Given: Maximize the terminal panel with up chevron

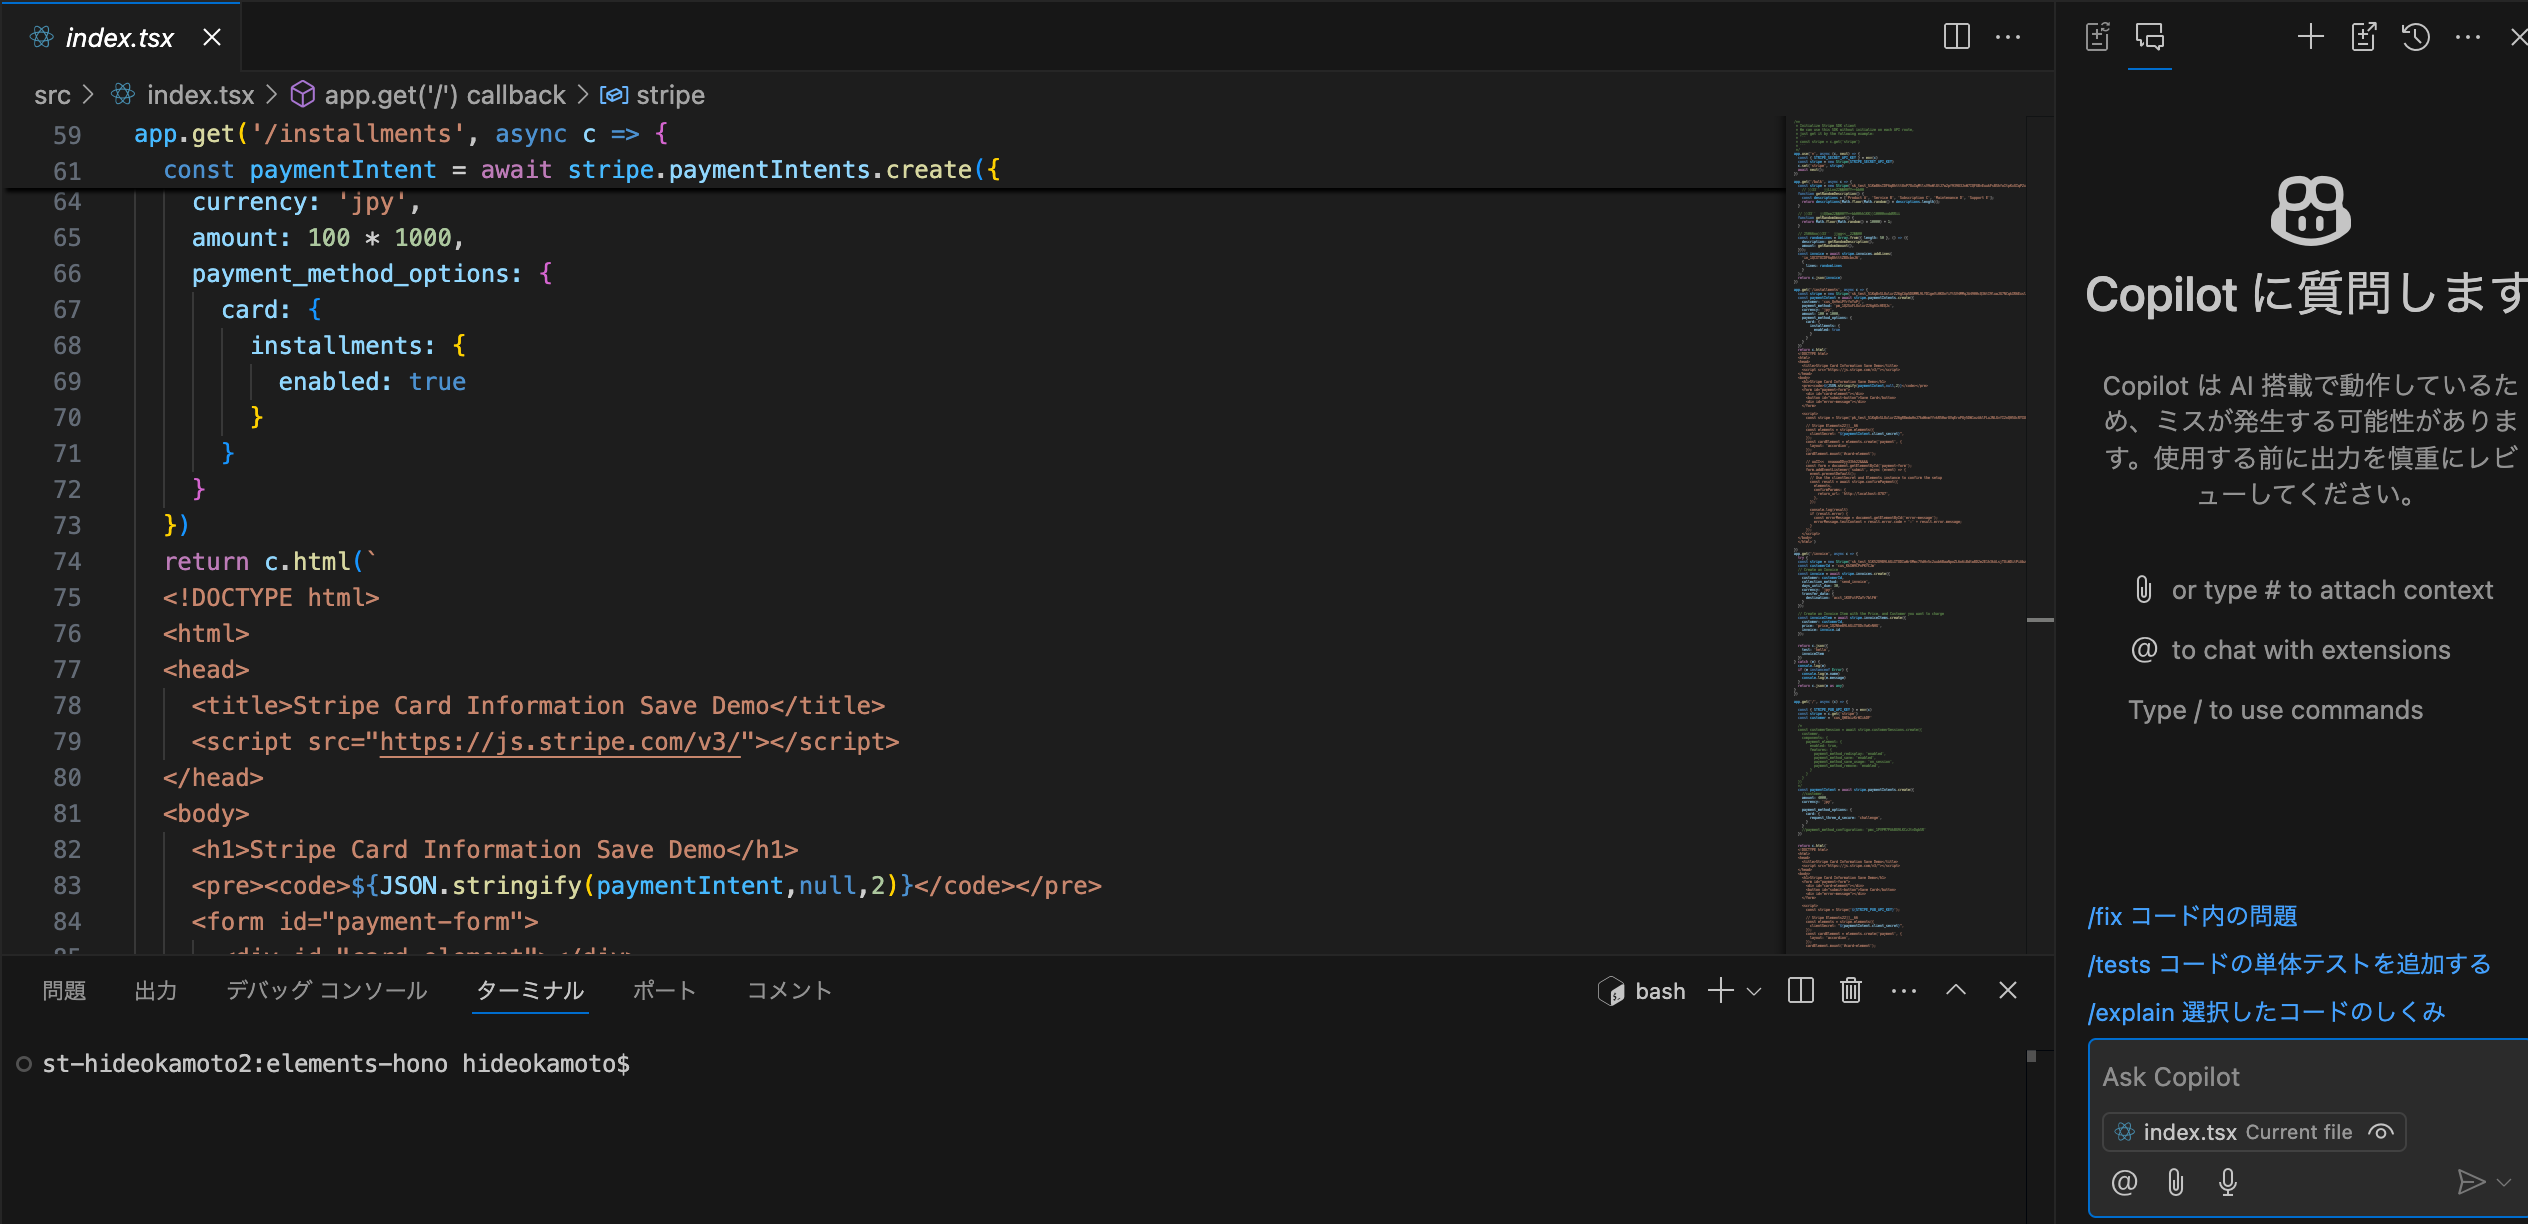Looking at the screenshot, I should (1956, 990).
